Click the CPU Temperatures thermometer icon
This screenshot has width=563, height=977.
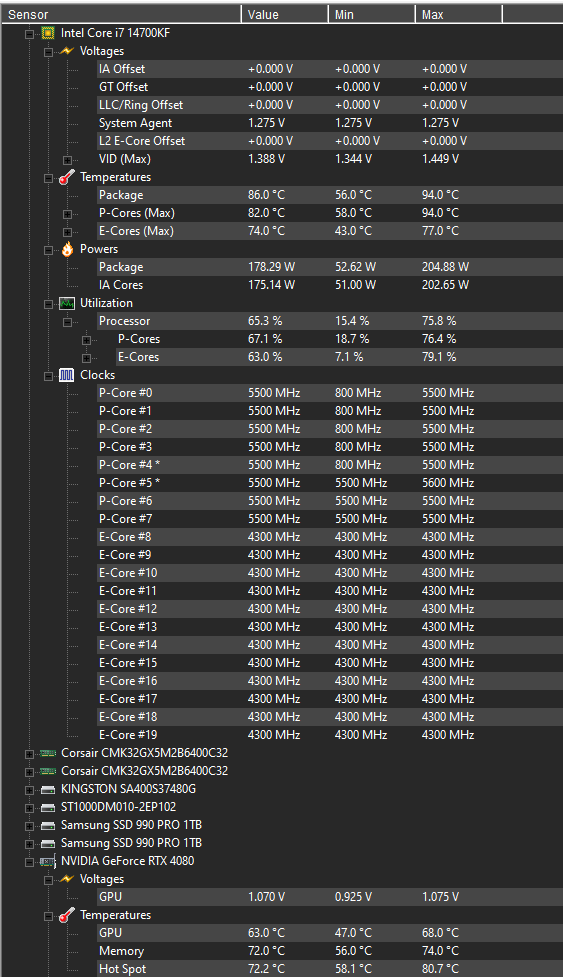[67, 178]
